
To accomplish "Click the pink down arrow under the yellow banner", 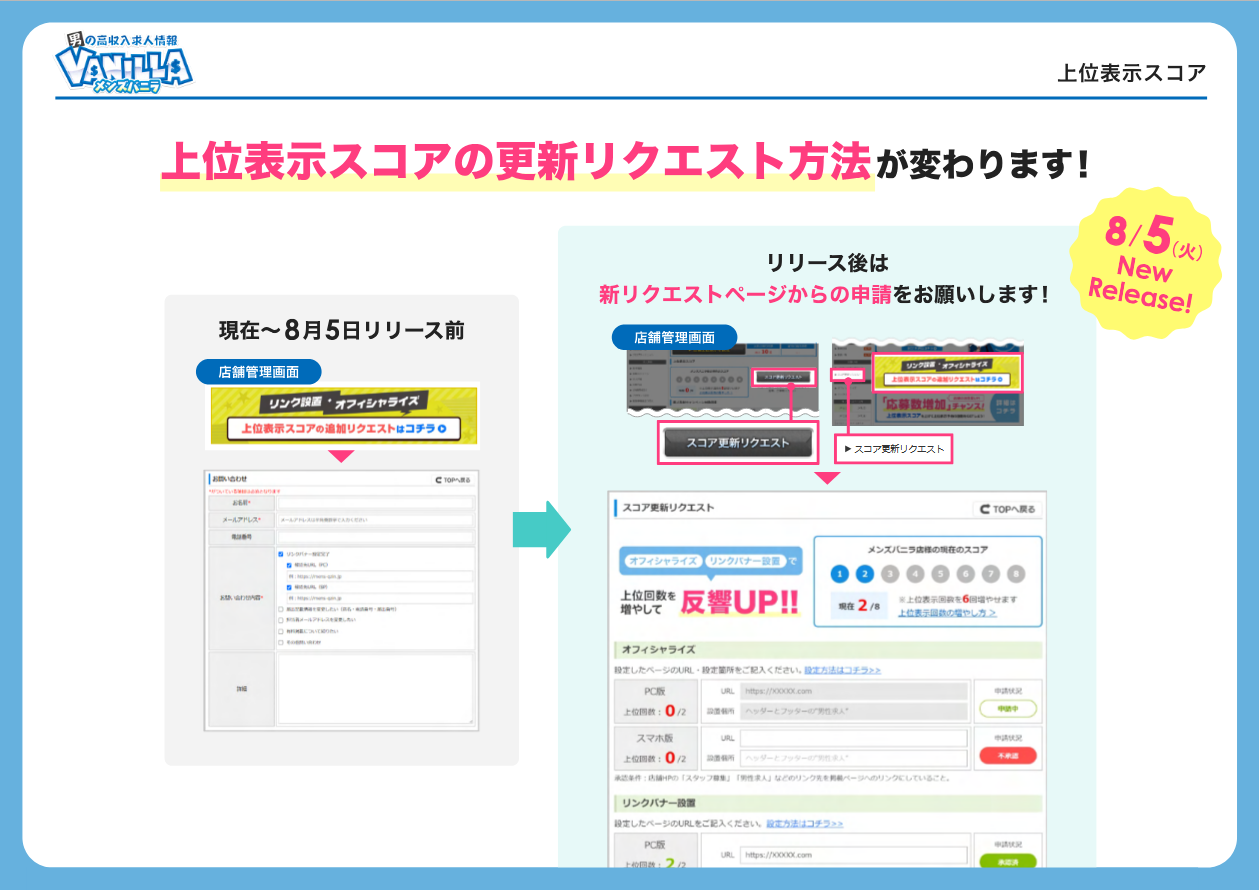I will pyautogui.click(x=341, y=456).
